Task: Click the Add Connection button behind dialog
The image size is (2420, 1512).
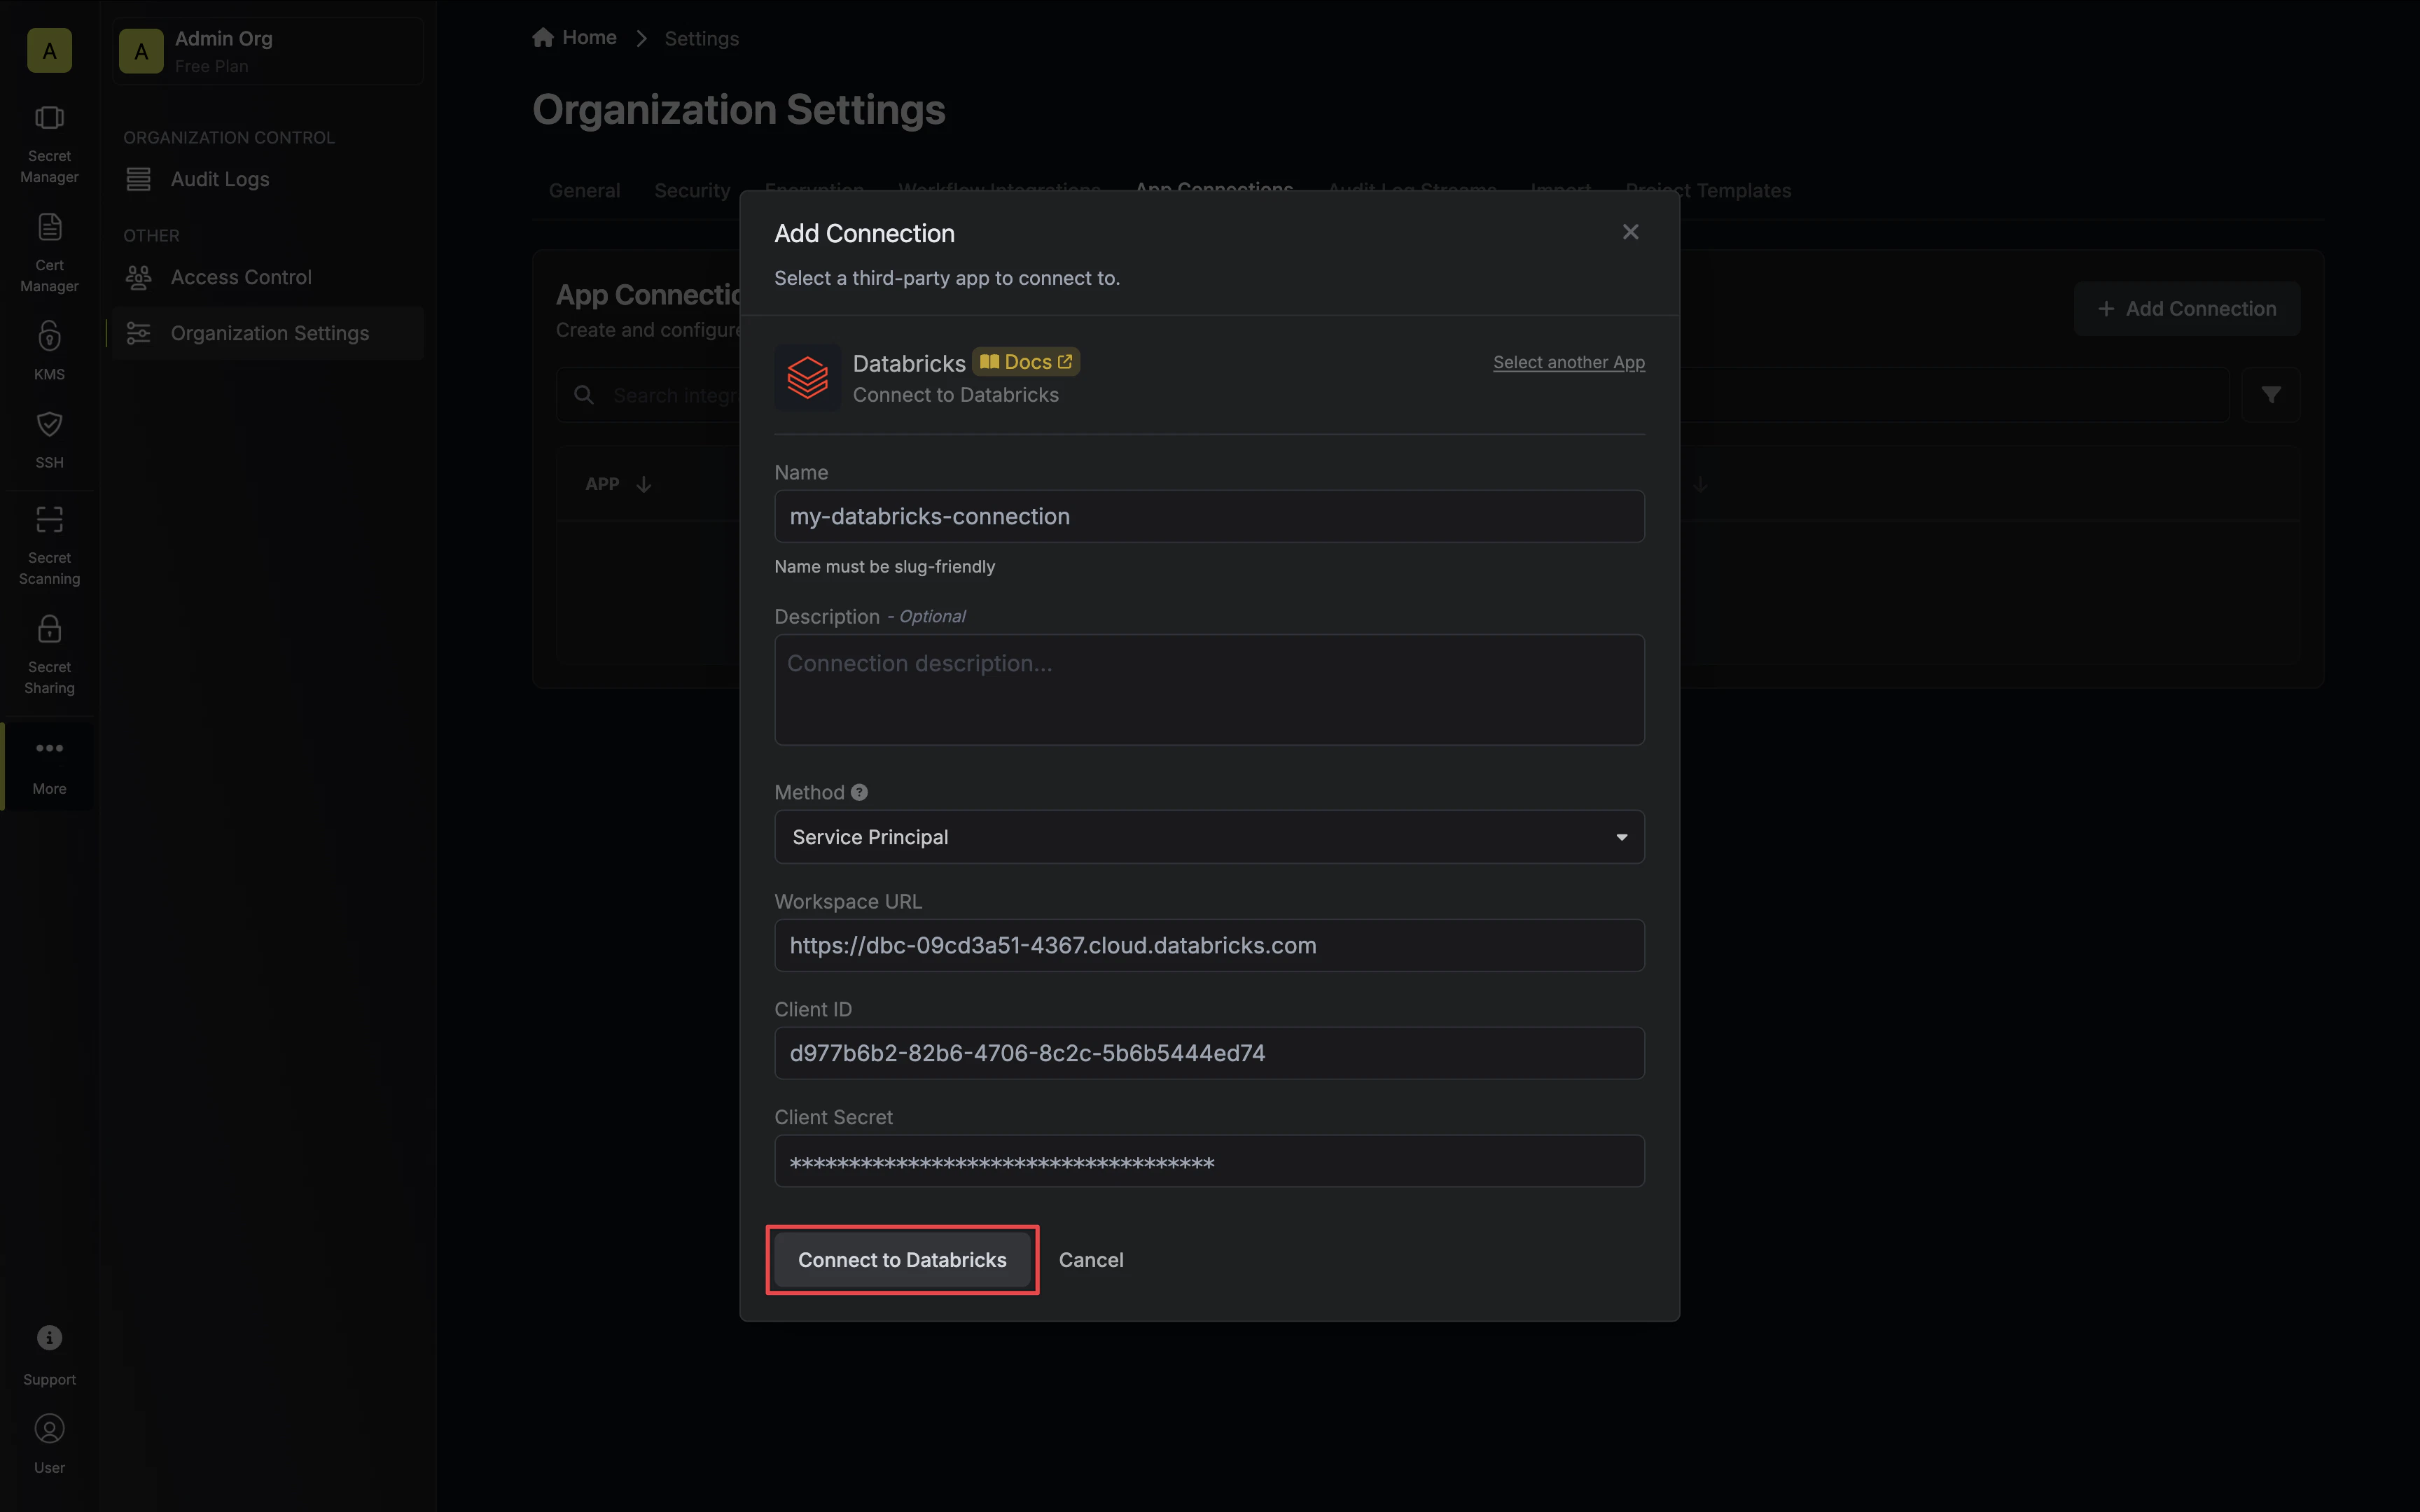Action: tap(2186, 309)
